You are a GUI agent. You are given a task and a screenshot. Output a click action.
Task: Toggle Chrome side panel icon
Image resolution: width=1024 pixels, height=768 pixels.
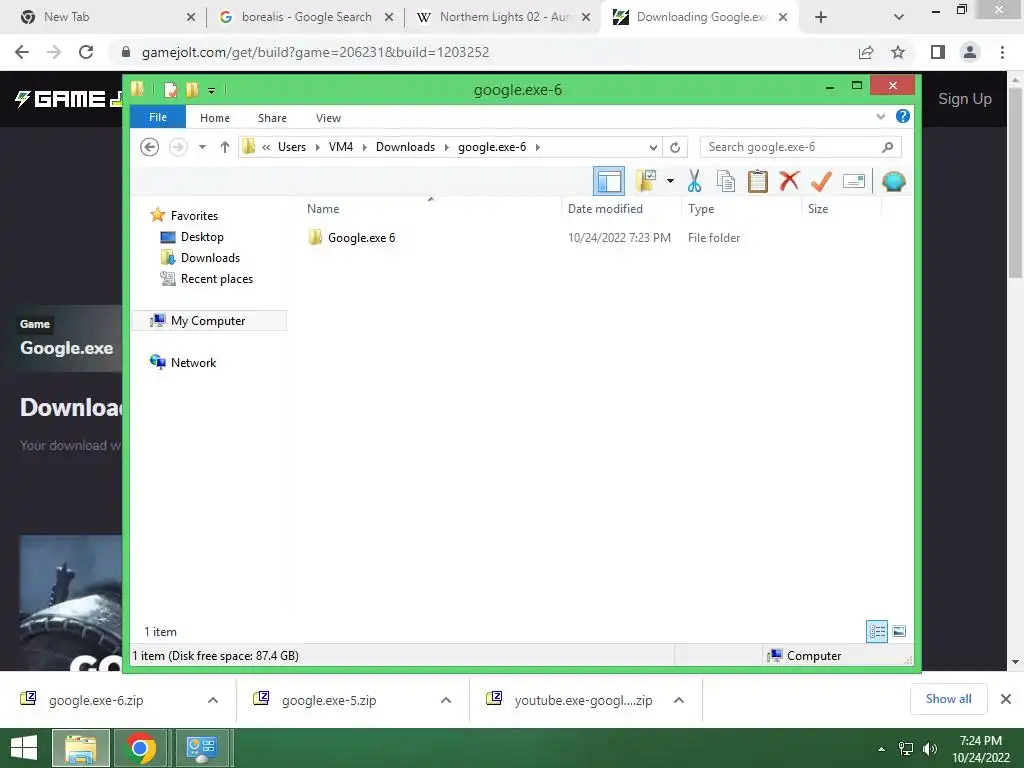point(938,52)
